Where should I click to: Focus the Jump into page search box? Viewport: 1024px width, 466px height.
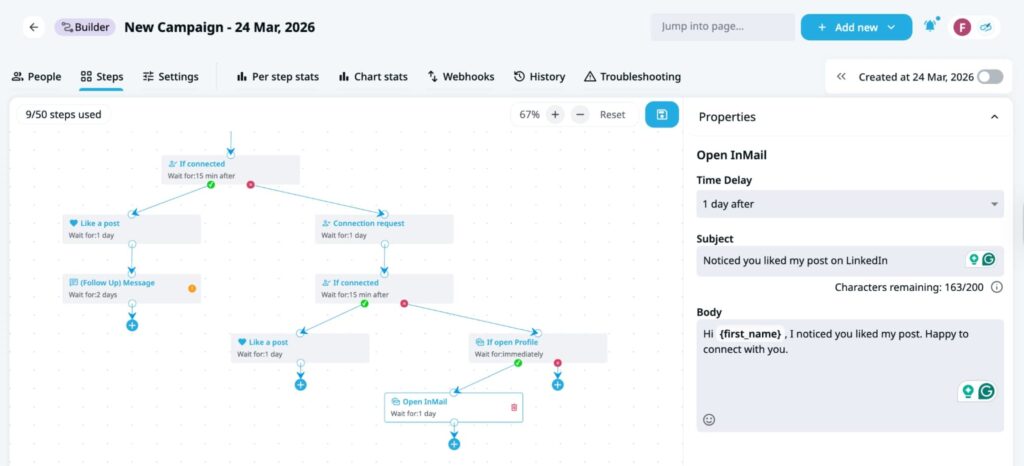click(x=722, y=27)
